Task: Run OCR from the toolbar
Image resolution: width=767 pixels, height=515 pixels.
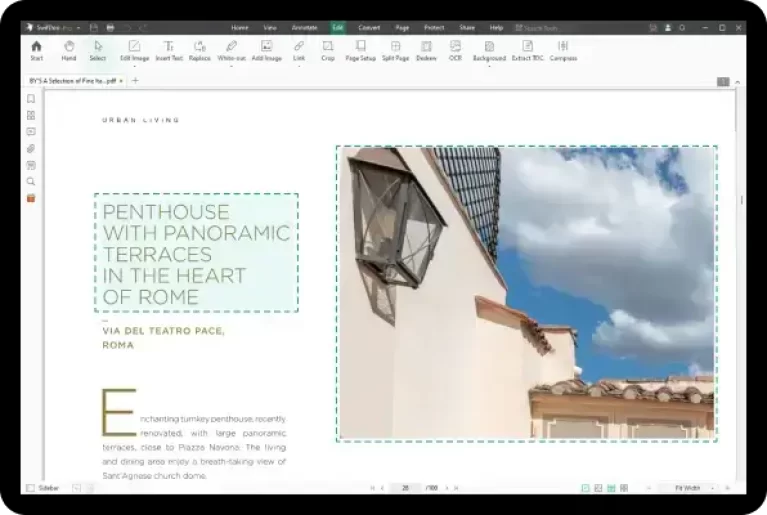Action: 455,50
